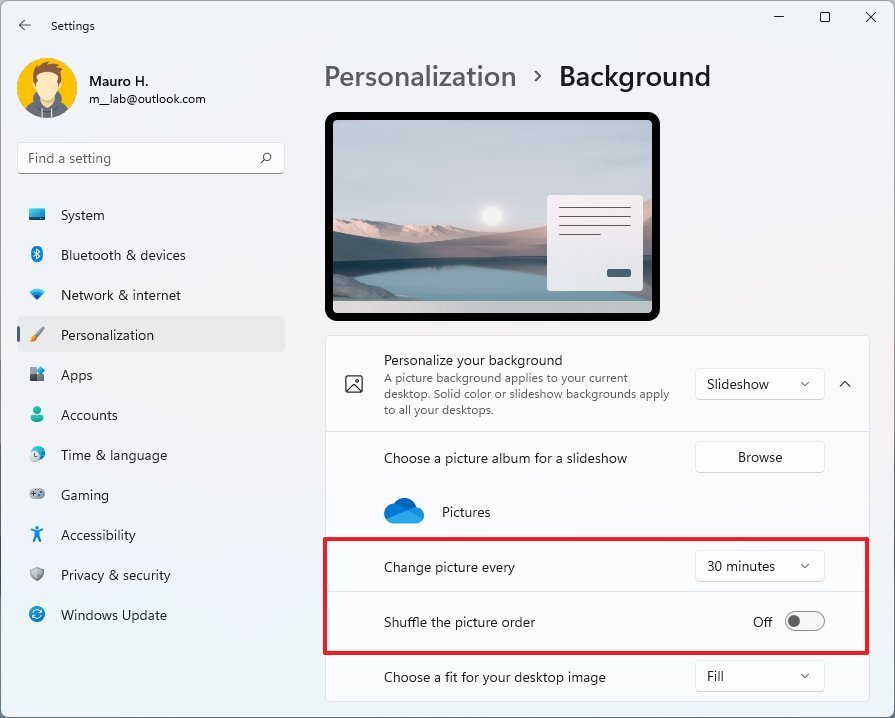Open Gaming settings label

(x=84, y=495)
